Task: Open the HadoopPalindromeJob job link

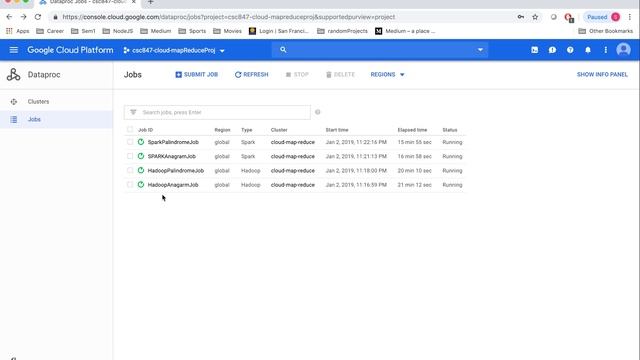Action: tap(176, 171)
